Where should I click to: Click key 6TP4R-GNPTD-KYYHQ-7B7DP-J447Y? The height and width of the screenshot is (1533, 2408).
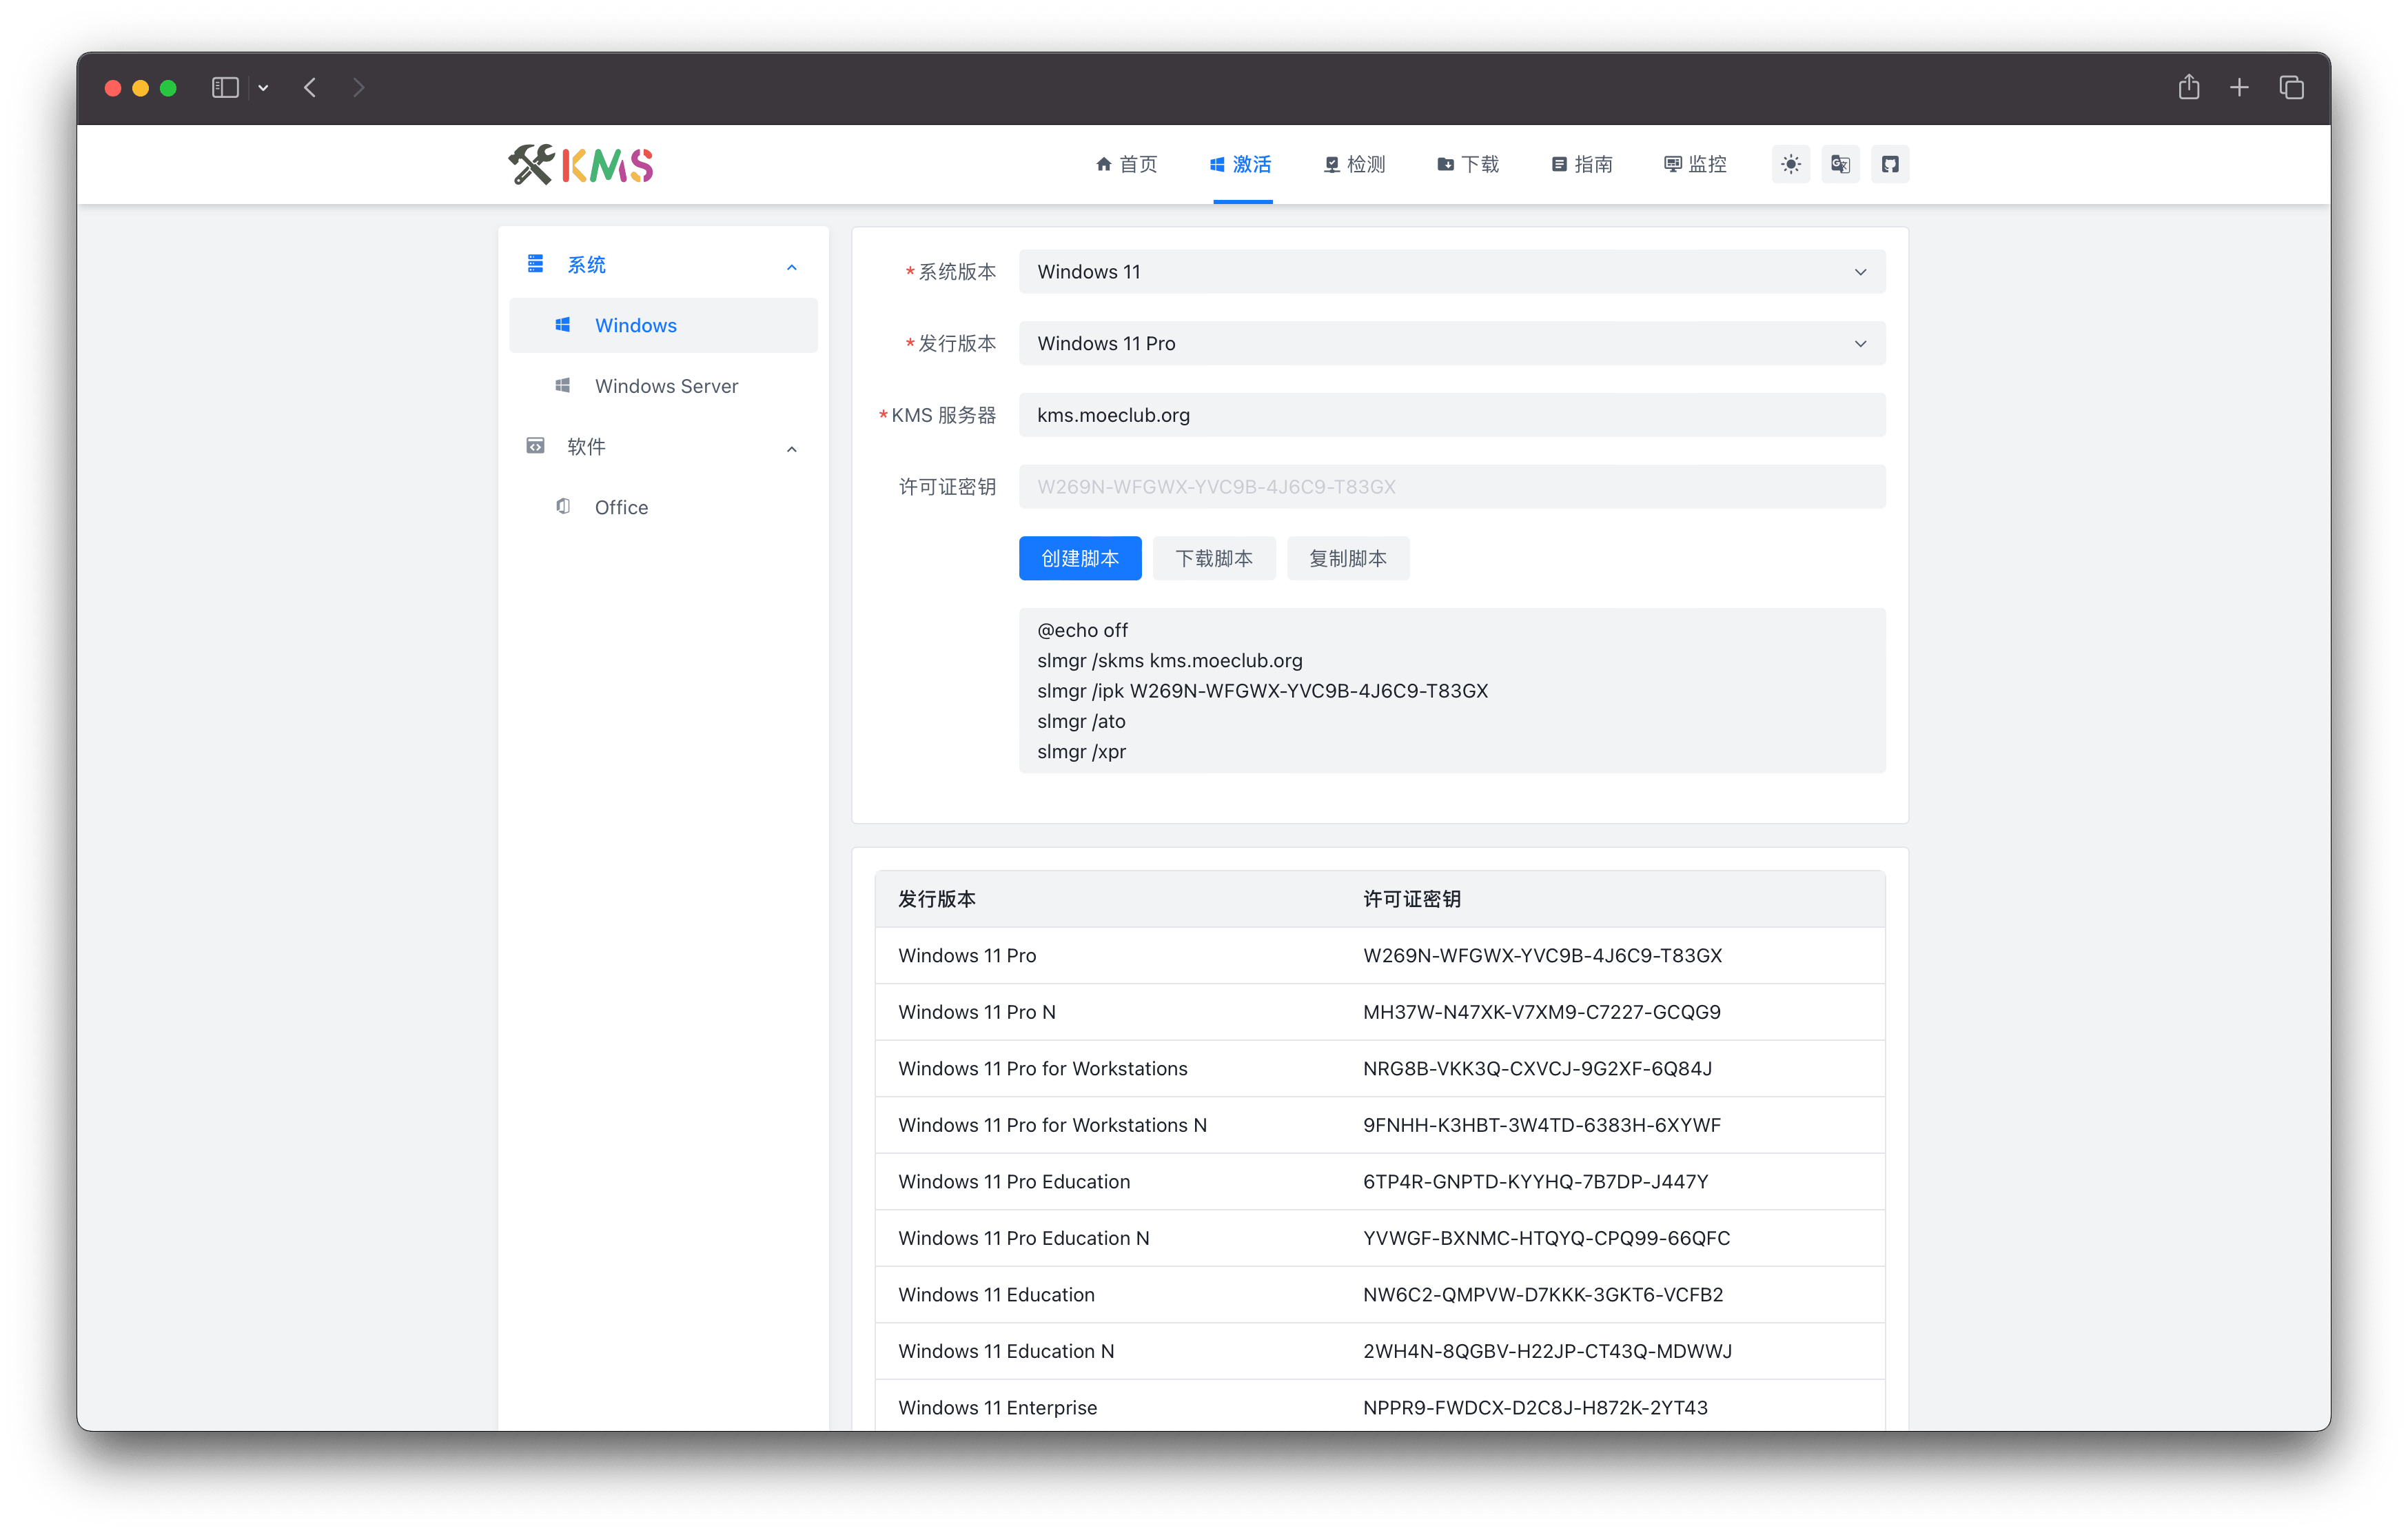[1535, 1181]
